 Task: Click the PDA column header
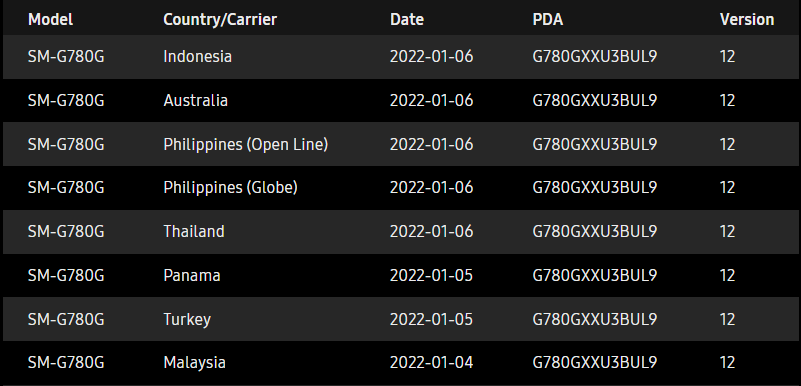tap(548, 19)
